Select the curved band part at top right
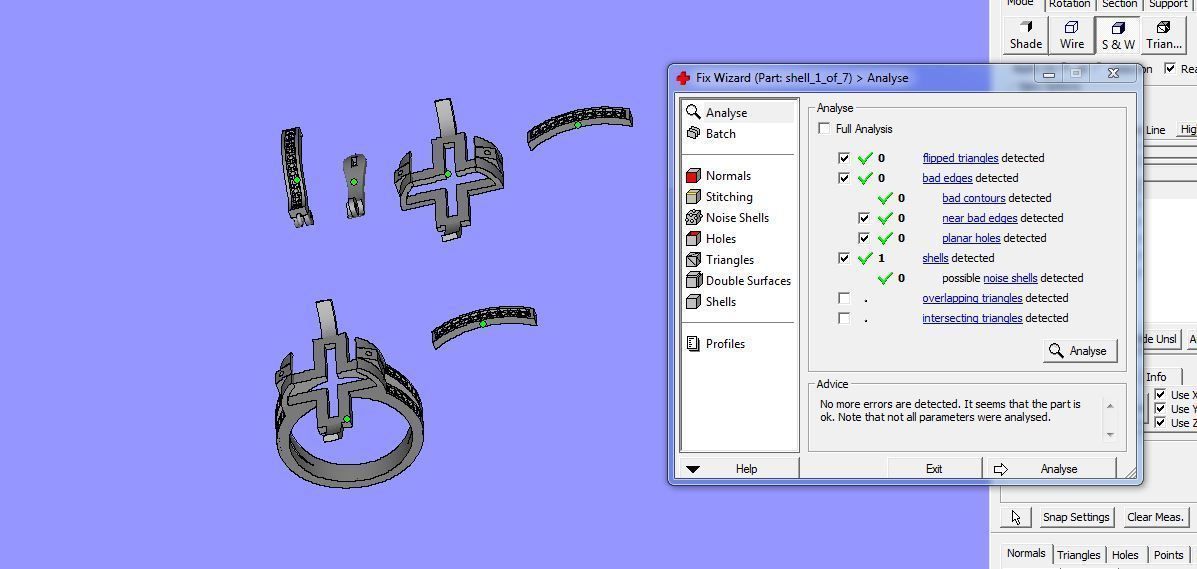The image size is (1197, 569). [579, 126]
